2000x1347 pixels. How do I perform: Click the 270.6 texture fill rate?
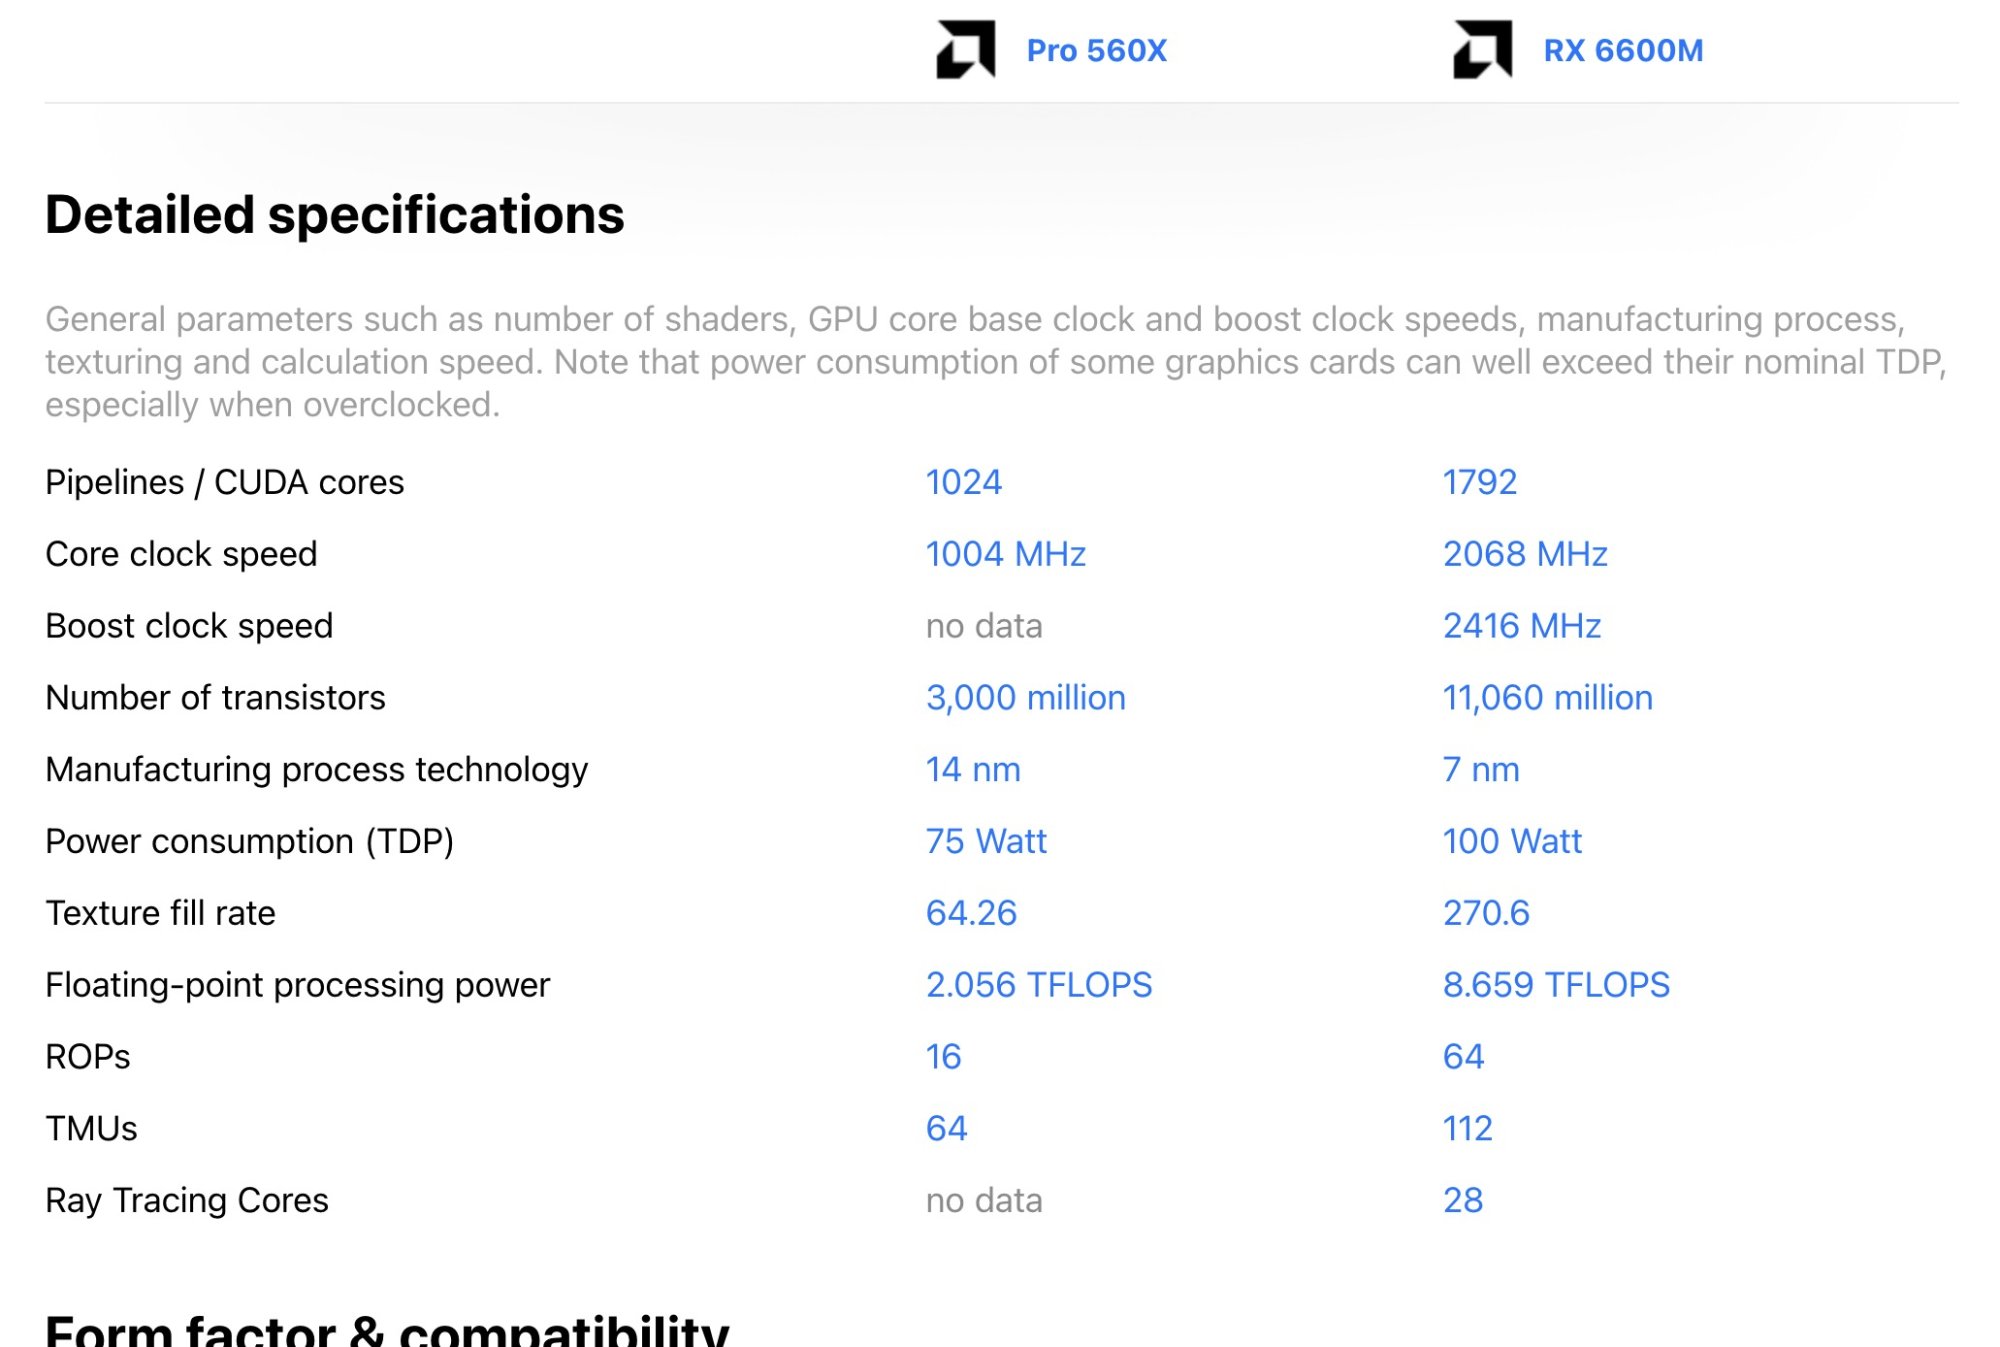pyautogui.click(x=1485, y=913)
